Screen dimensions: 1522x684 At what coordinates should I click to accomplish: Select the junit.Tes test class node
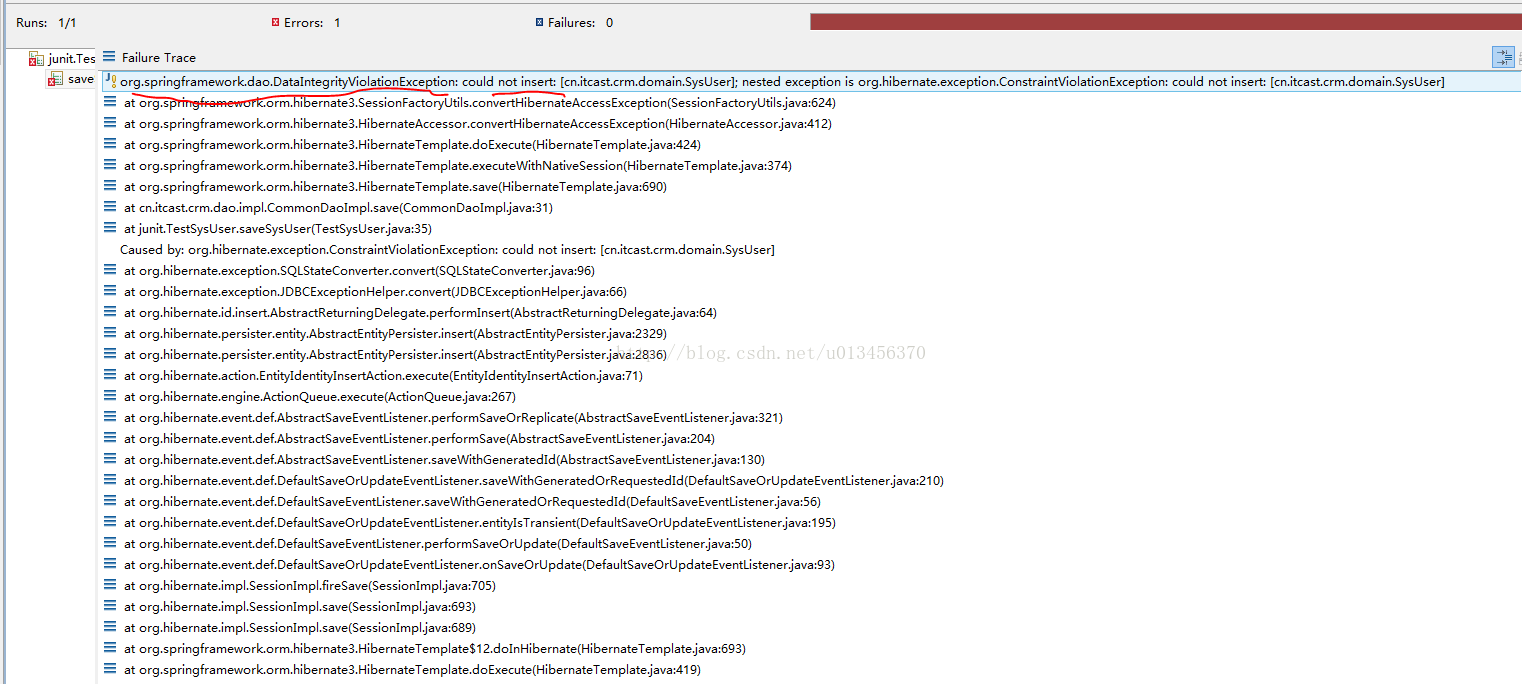[63, 59]
